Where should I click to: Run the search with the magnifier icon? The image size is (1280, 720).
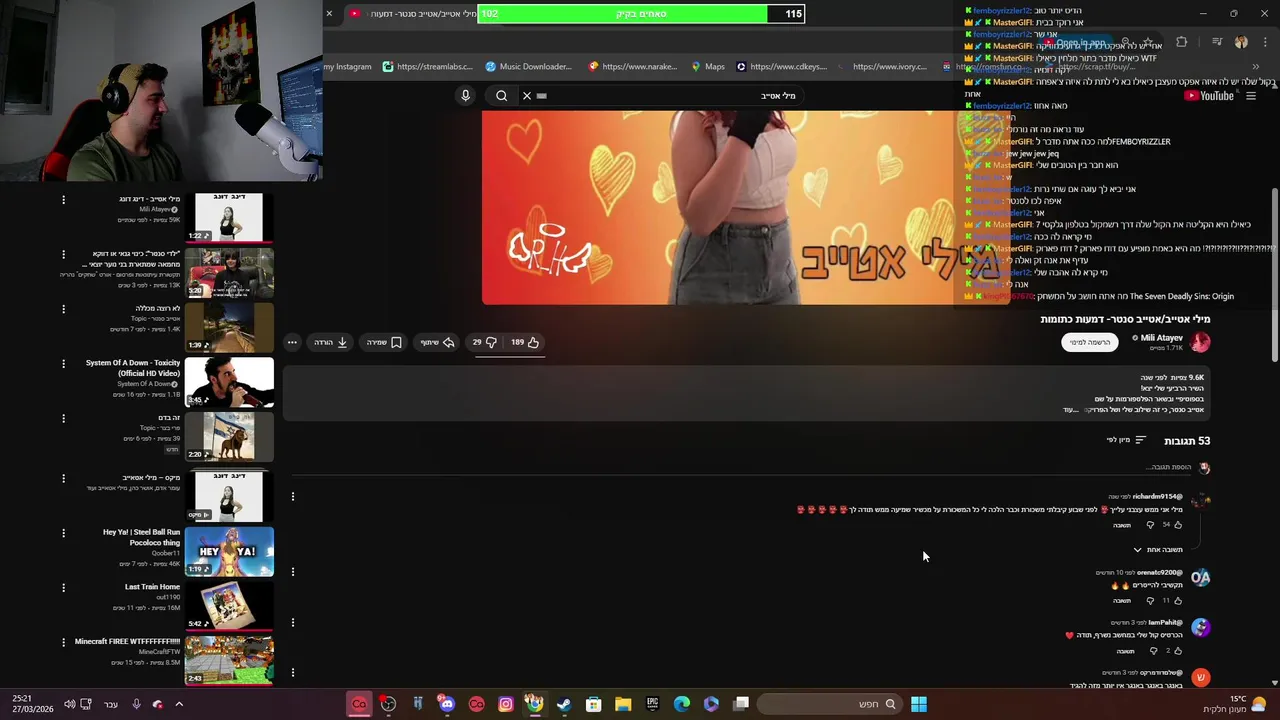click(501, 96)
